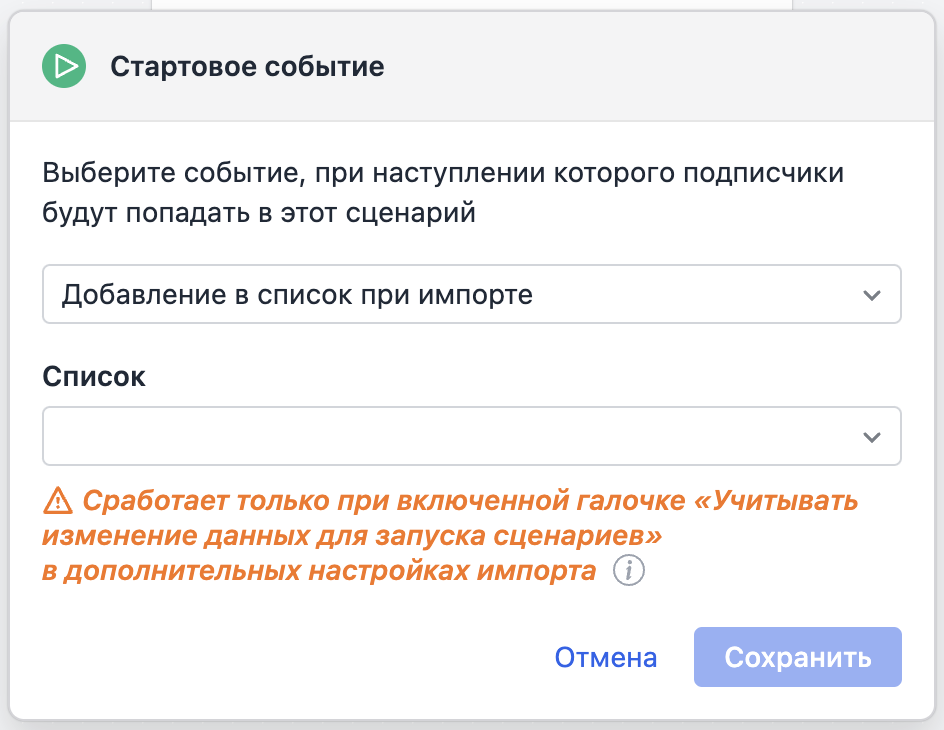Screen dimensions: 944x730
Task: Click the orange warning message text
Action: point(450,536)
